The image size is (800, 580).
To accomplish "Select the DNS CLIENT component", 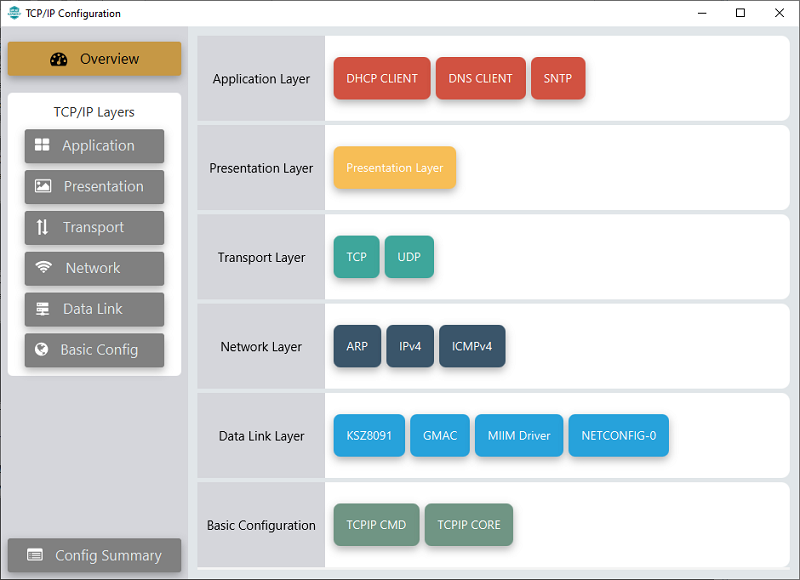I will [480, 79].
